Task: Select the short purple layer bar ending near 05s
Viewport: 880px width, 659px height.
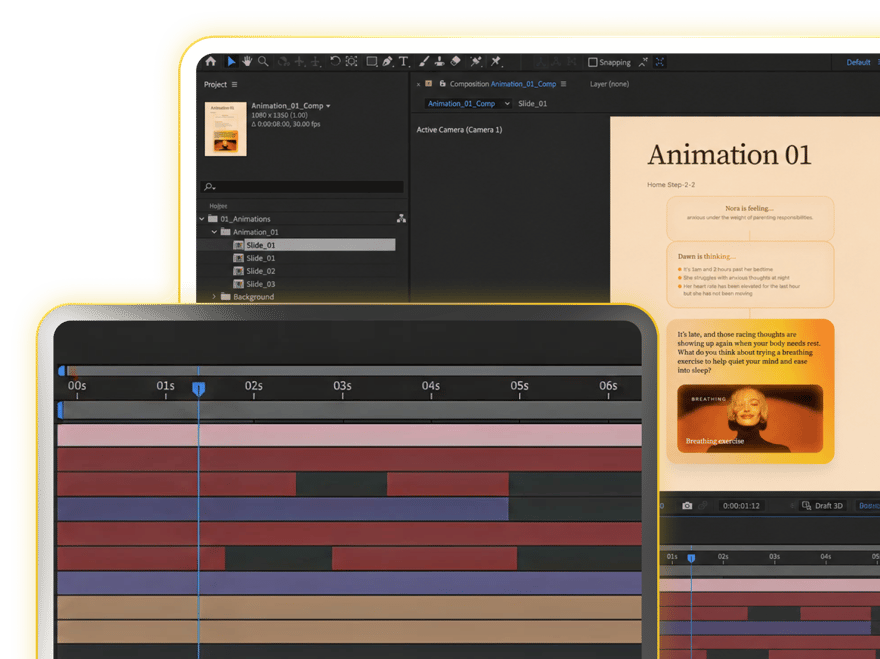Action: coord(283,509)
